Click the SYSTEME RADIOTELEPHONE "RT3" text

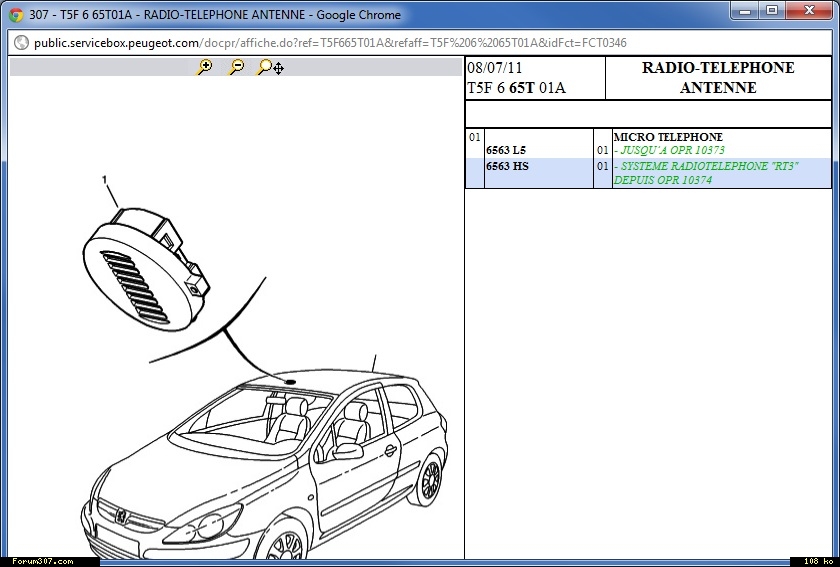710,166
